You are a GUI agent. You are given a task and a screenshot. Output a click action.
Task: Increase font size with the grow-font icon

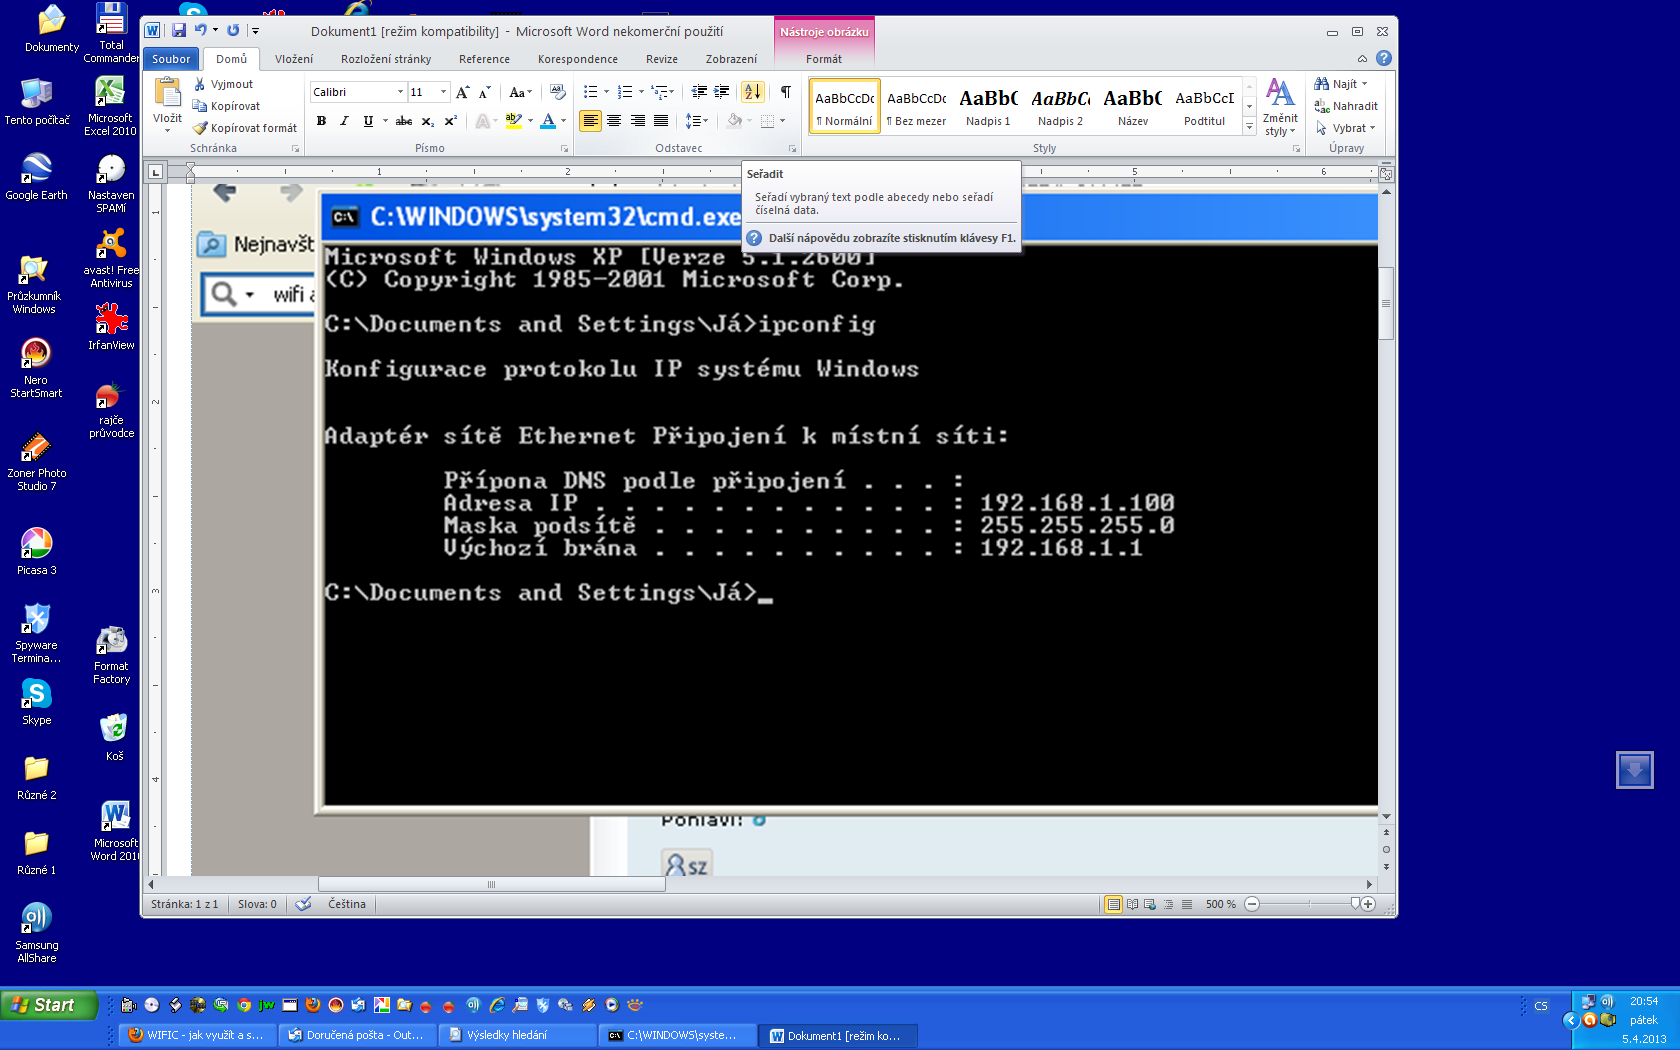462,92
